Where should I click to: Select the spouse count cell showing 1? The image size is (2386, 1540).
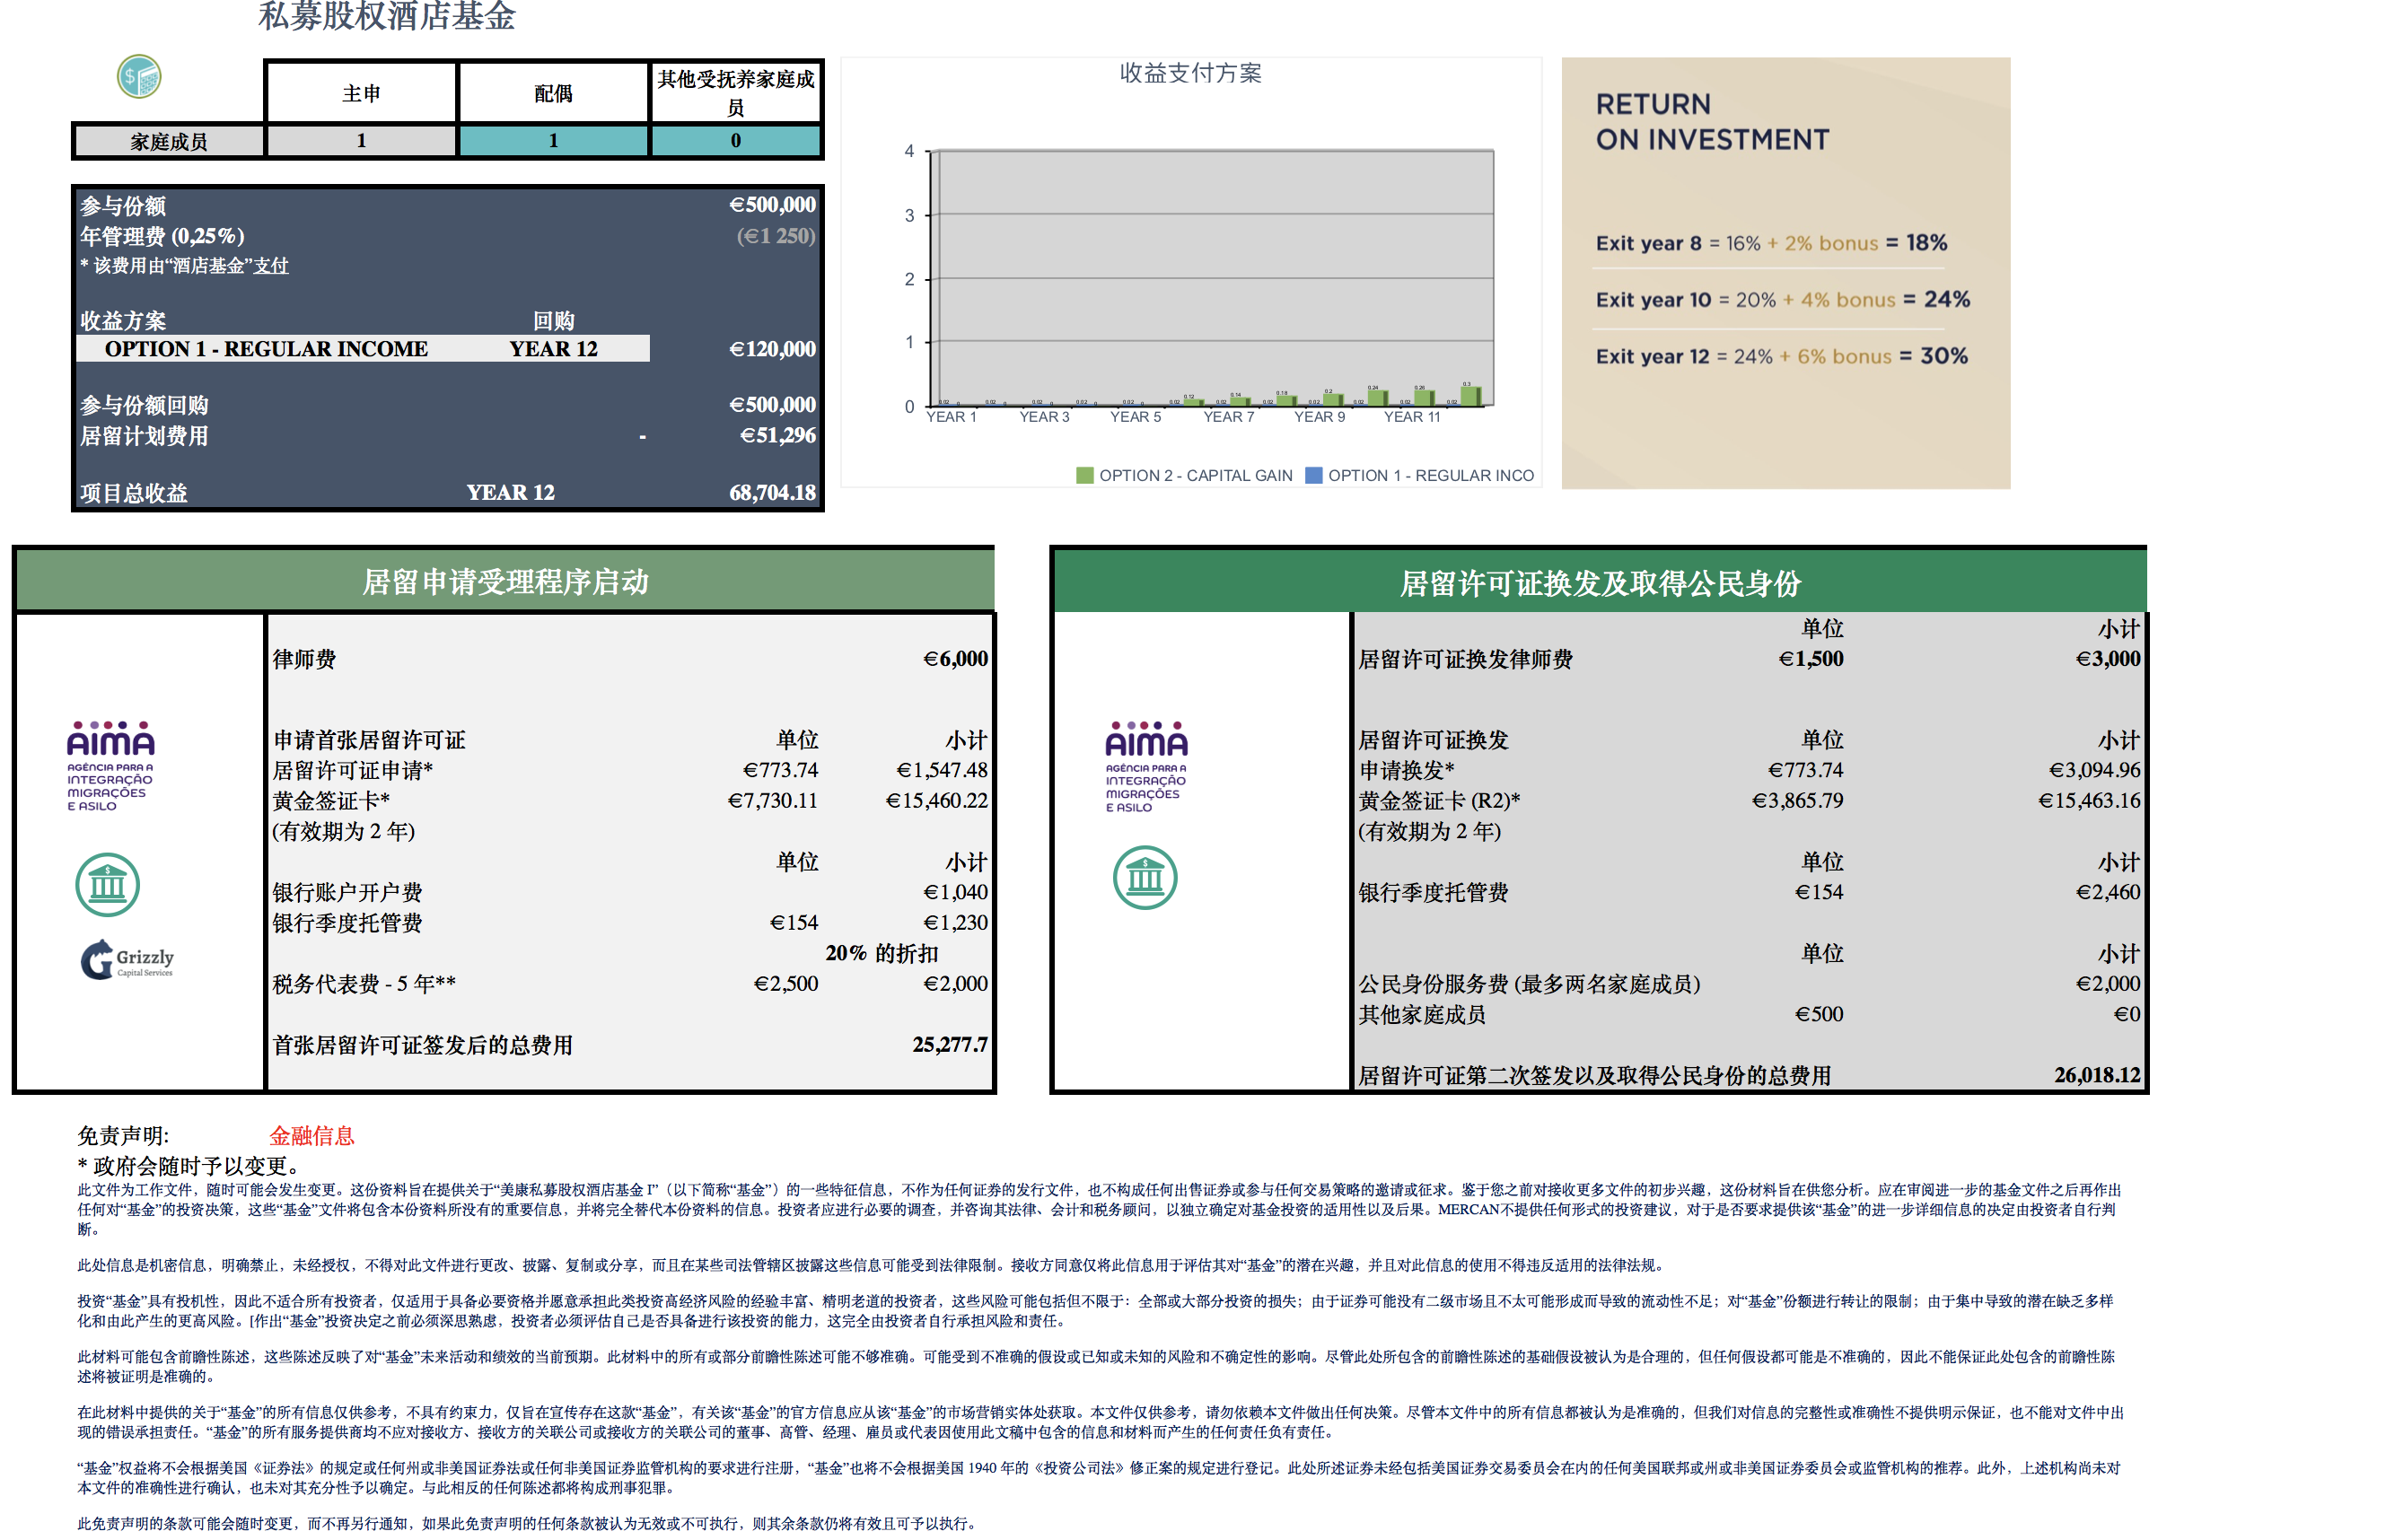pyautogui.click(x=553, y=141)
